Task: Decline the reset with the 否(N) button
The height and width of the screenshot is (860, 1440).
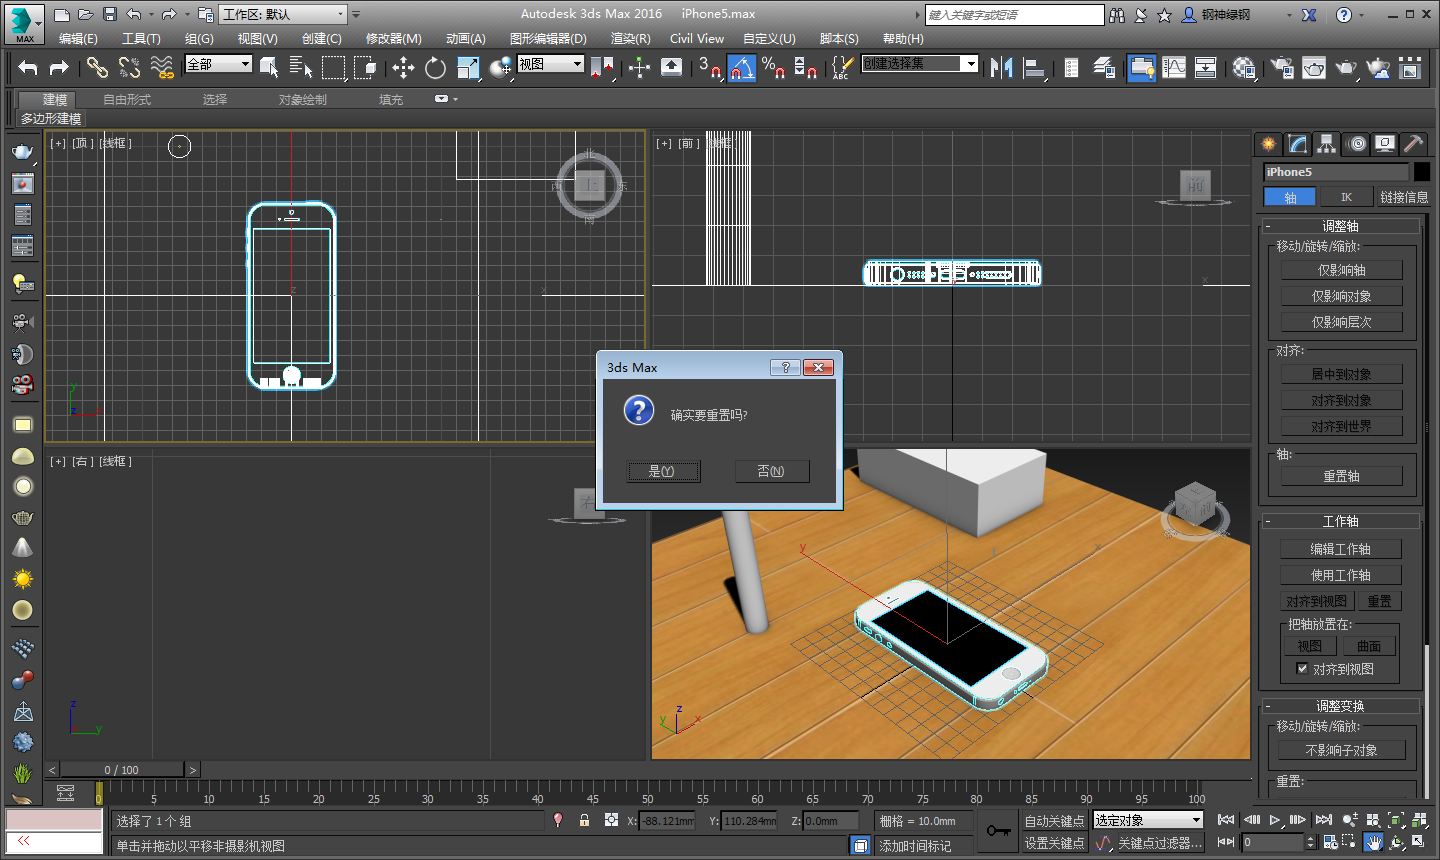Action: 771,471
